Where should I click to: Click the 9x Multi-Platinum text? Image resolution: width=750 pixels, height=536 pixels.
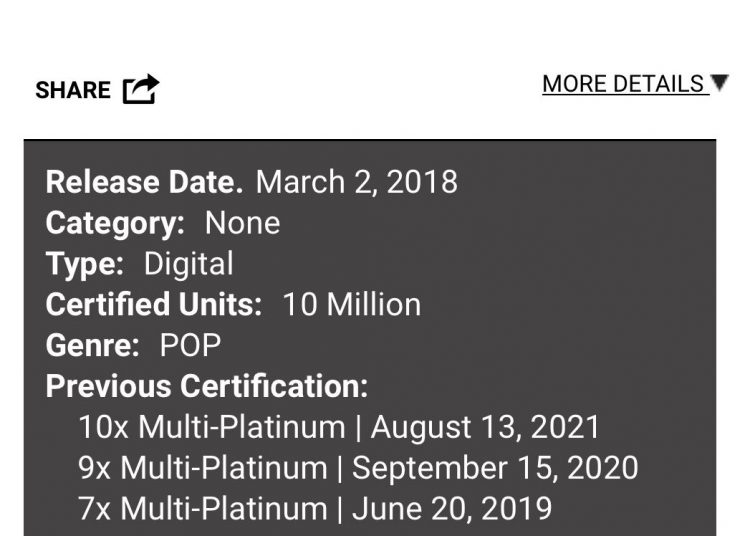tap(203, 468)
